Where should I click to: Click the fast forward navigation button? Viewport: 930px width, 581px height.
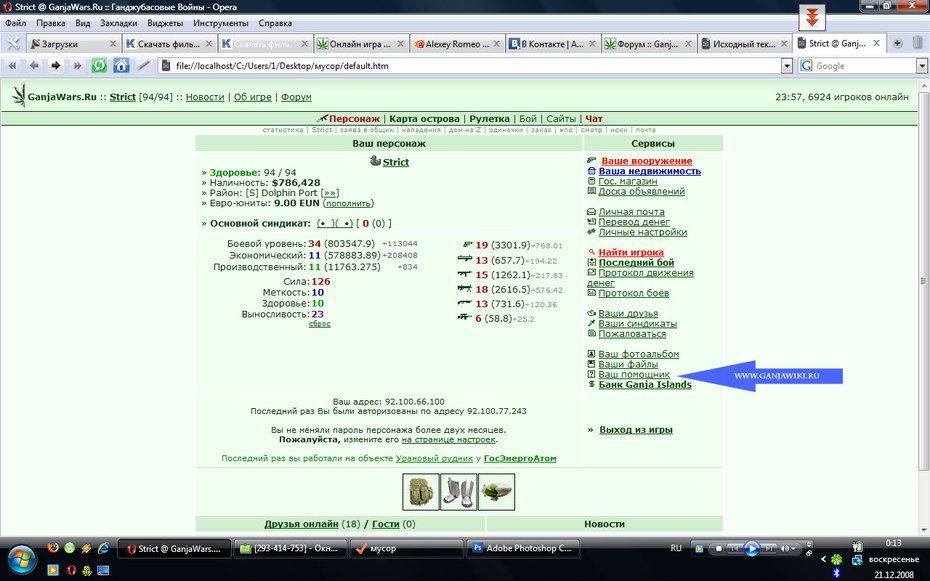point(77,65)
